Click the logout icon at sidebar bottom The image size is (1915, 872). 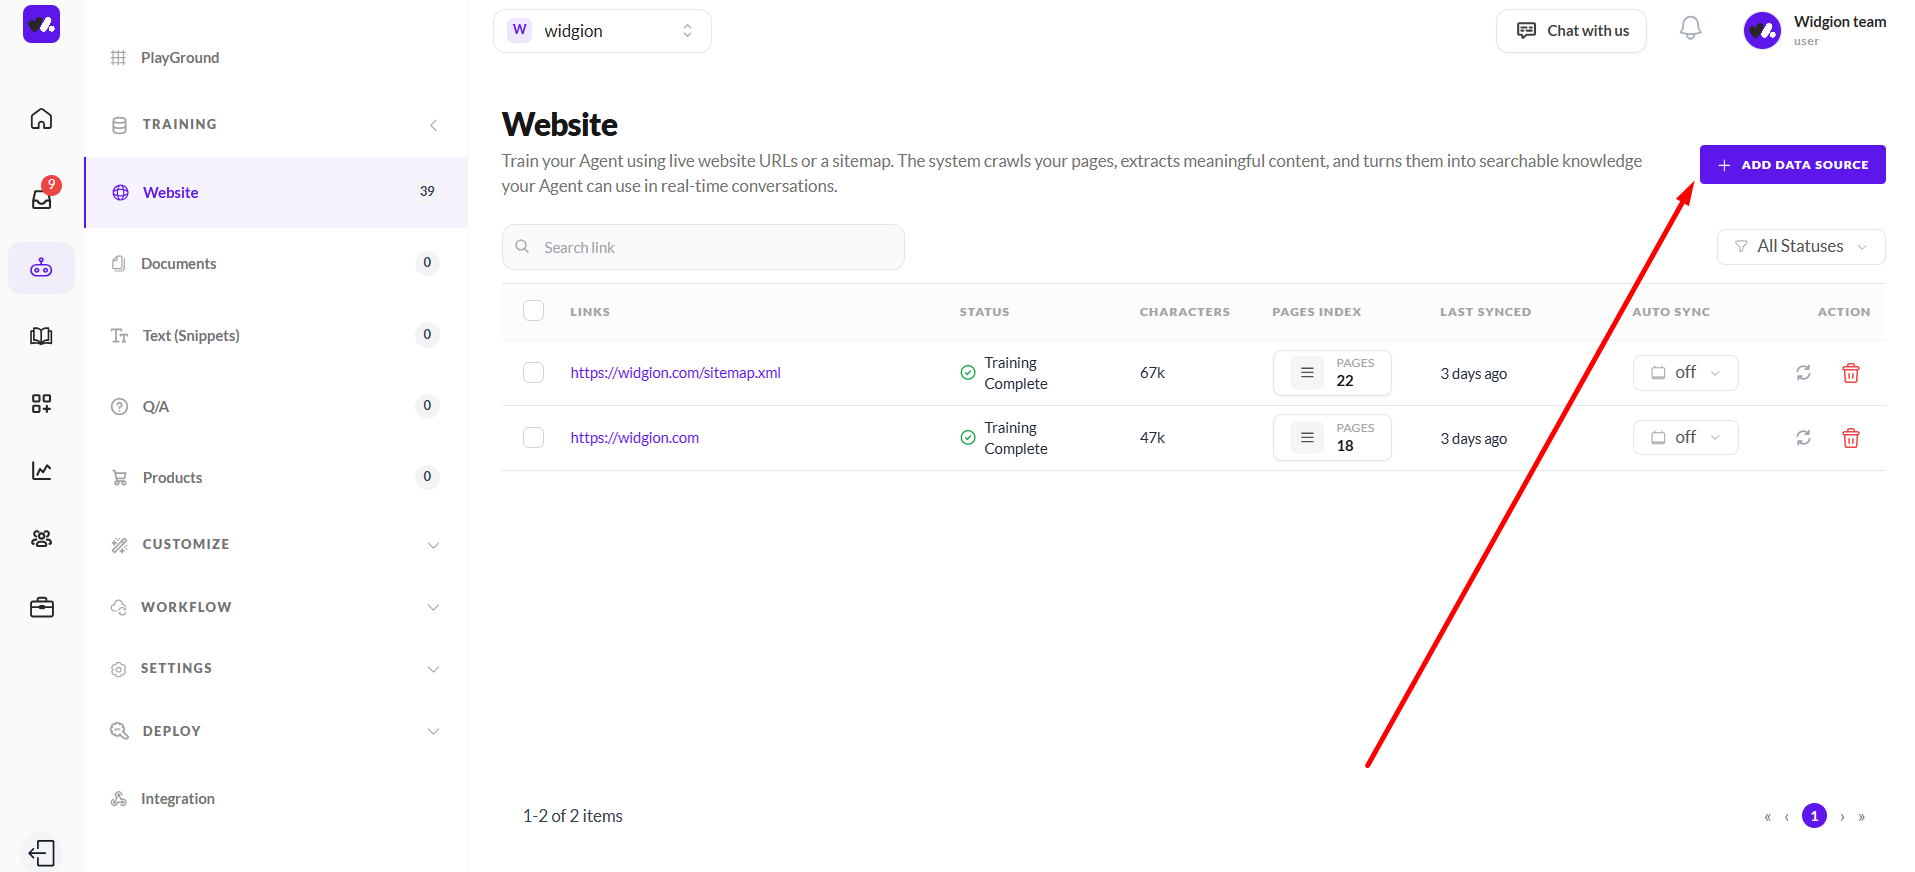42,853
